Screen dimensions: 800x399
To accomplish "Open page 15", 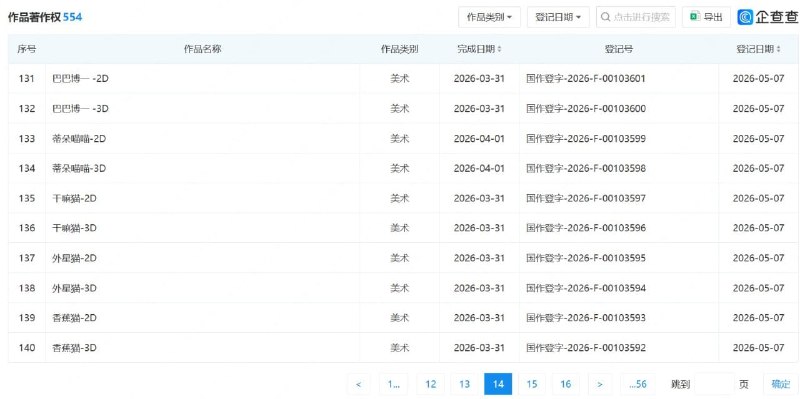I will 532,384.
